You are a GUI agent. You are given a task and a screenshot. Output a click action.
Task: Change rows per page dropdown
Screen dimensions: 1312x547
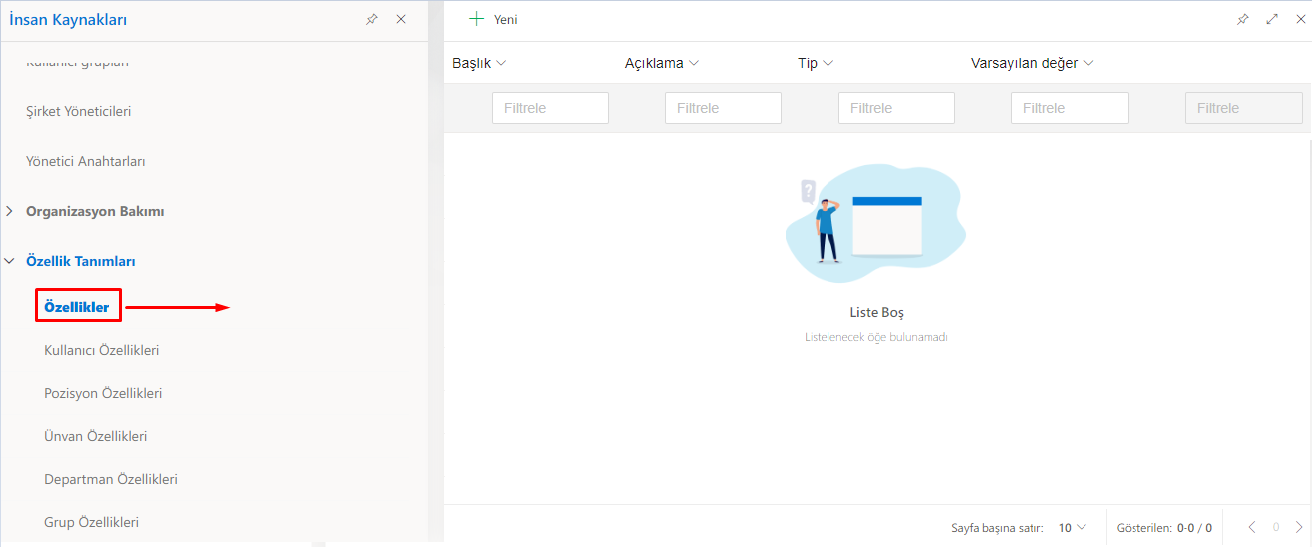coord(1072,527)
